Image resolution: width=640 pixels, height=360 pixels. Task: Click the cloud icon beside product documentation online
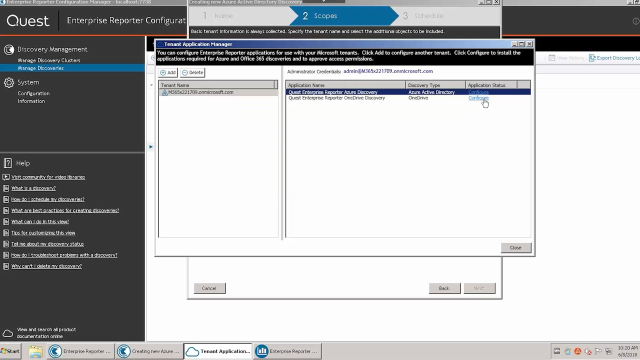(8, 333)
